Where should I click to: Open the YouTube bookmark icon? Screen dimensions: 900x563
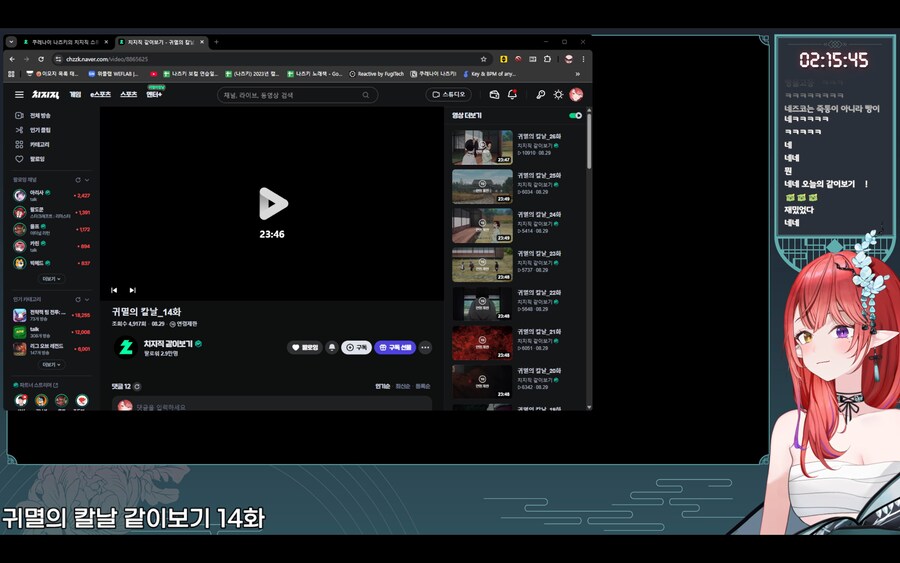pos(153,74)
